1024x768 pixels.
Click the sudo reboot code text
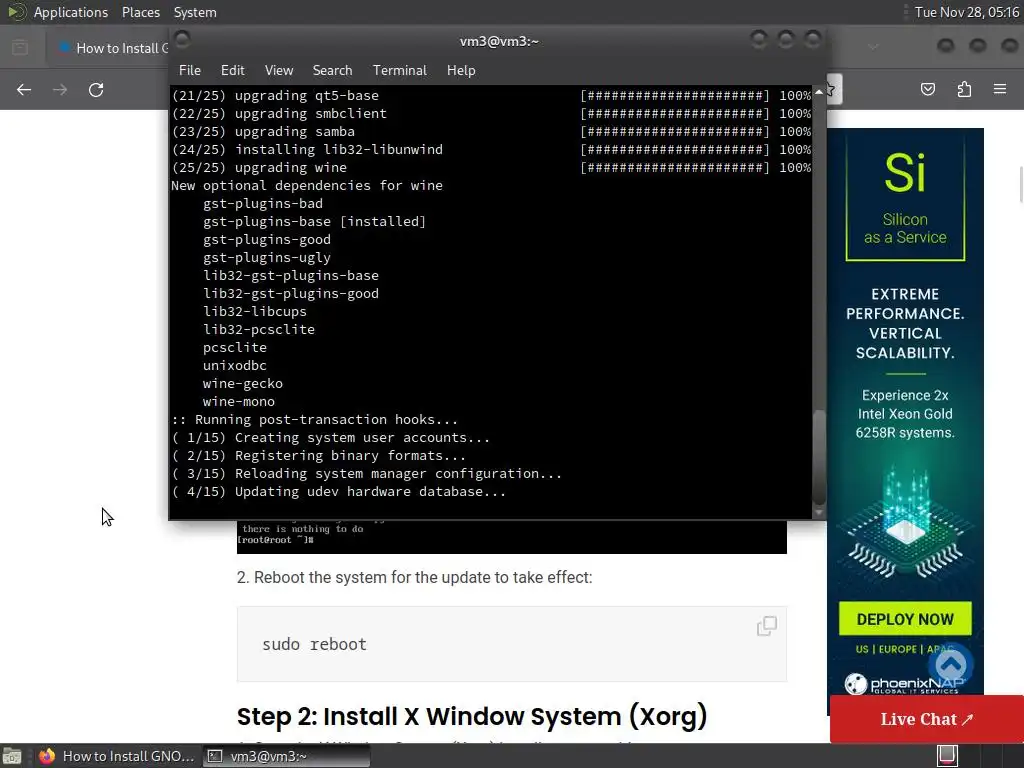click(314, 645)
